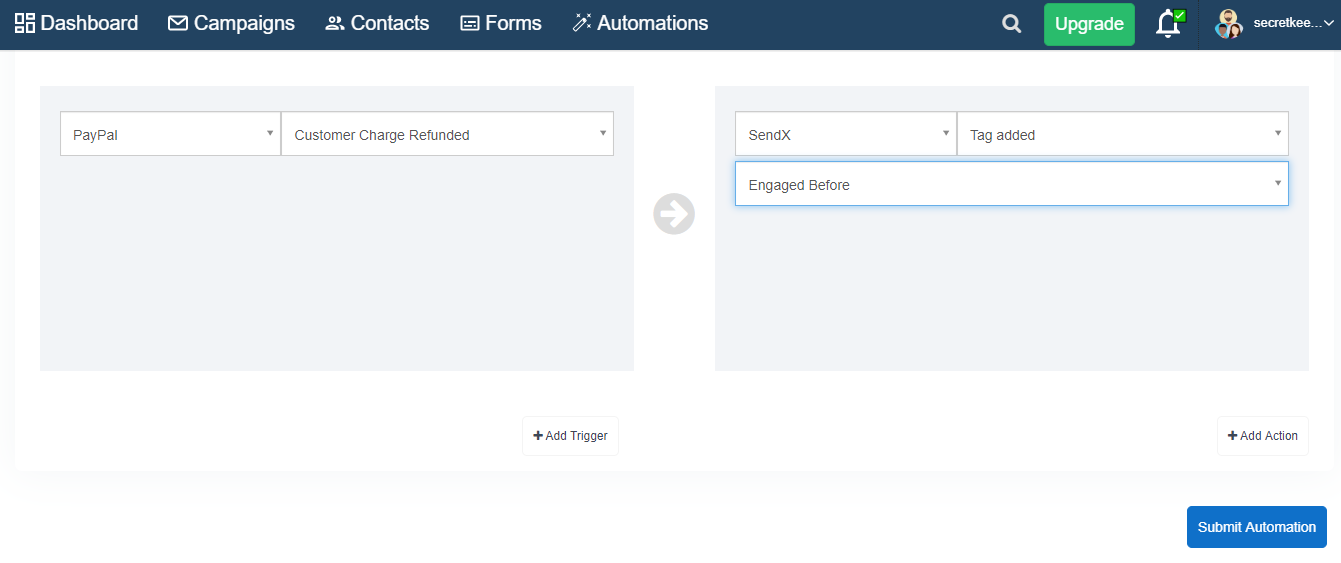The image size is (1341, 563).
Task: Open the PayPal trigger app dropdown
Action: coord(170,134)
